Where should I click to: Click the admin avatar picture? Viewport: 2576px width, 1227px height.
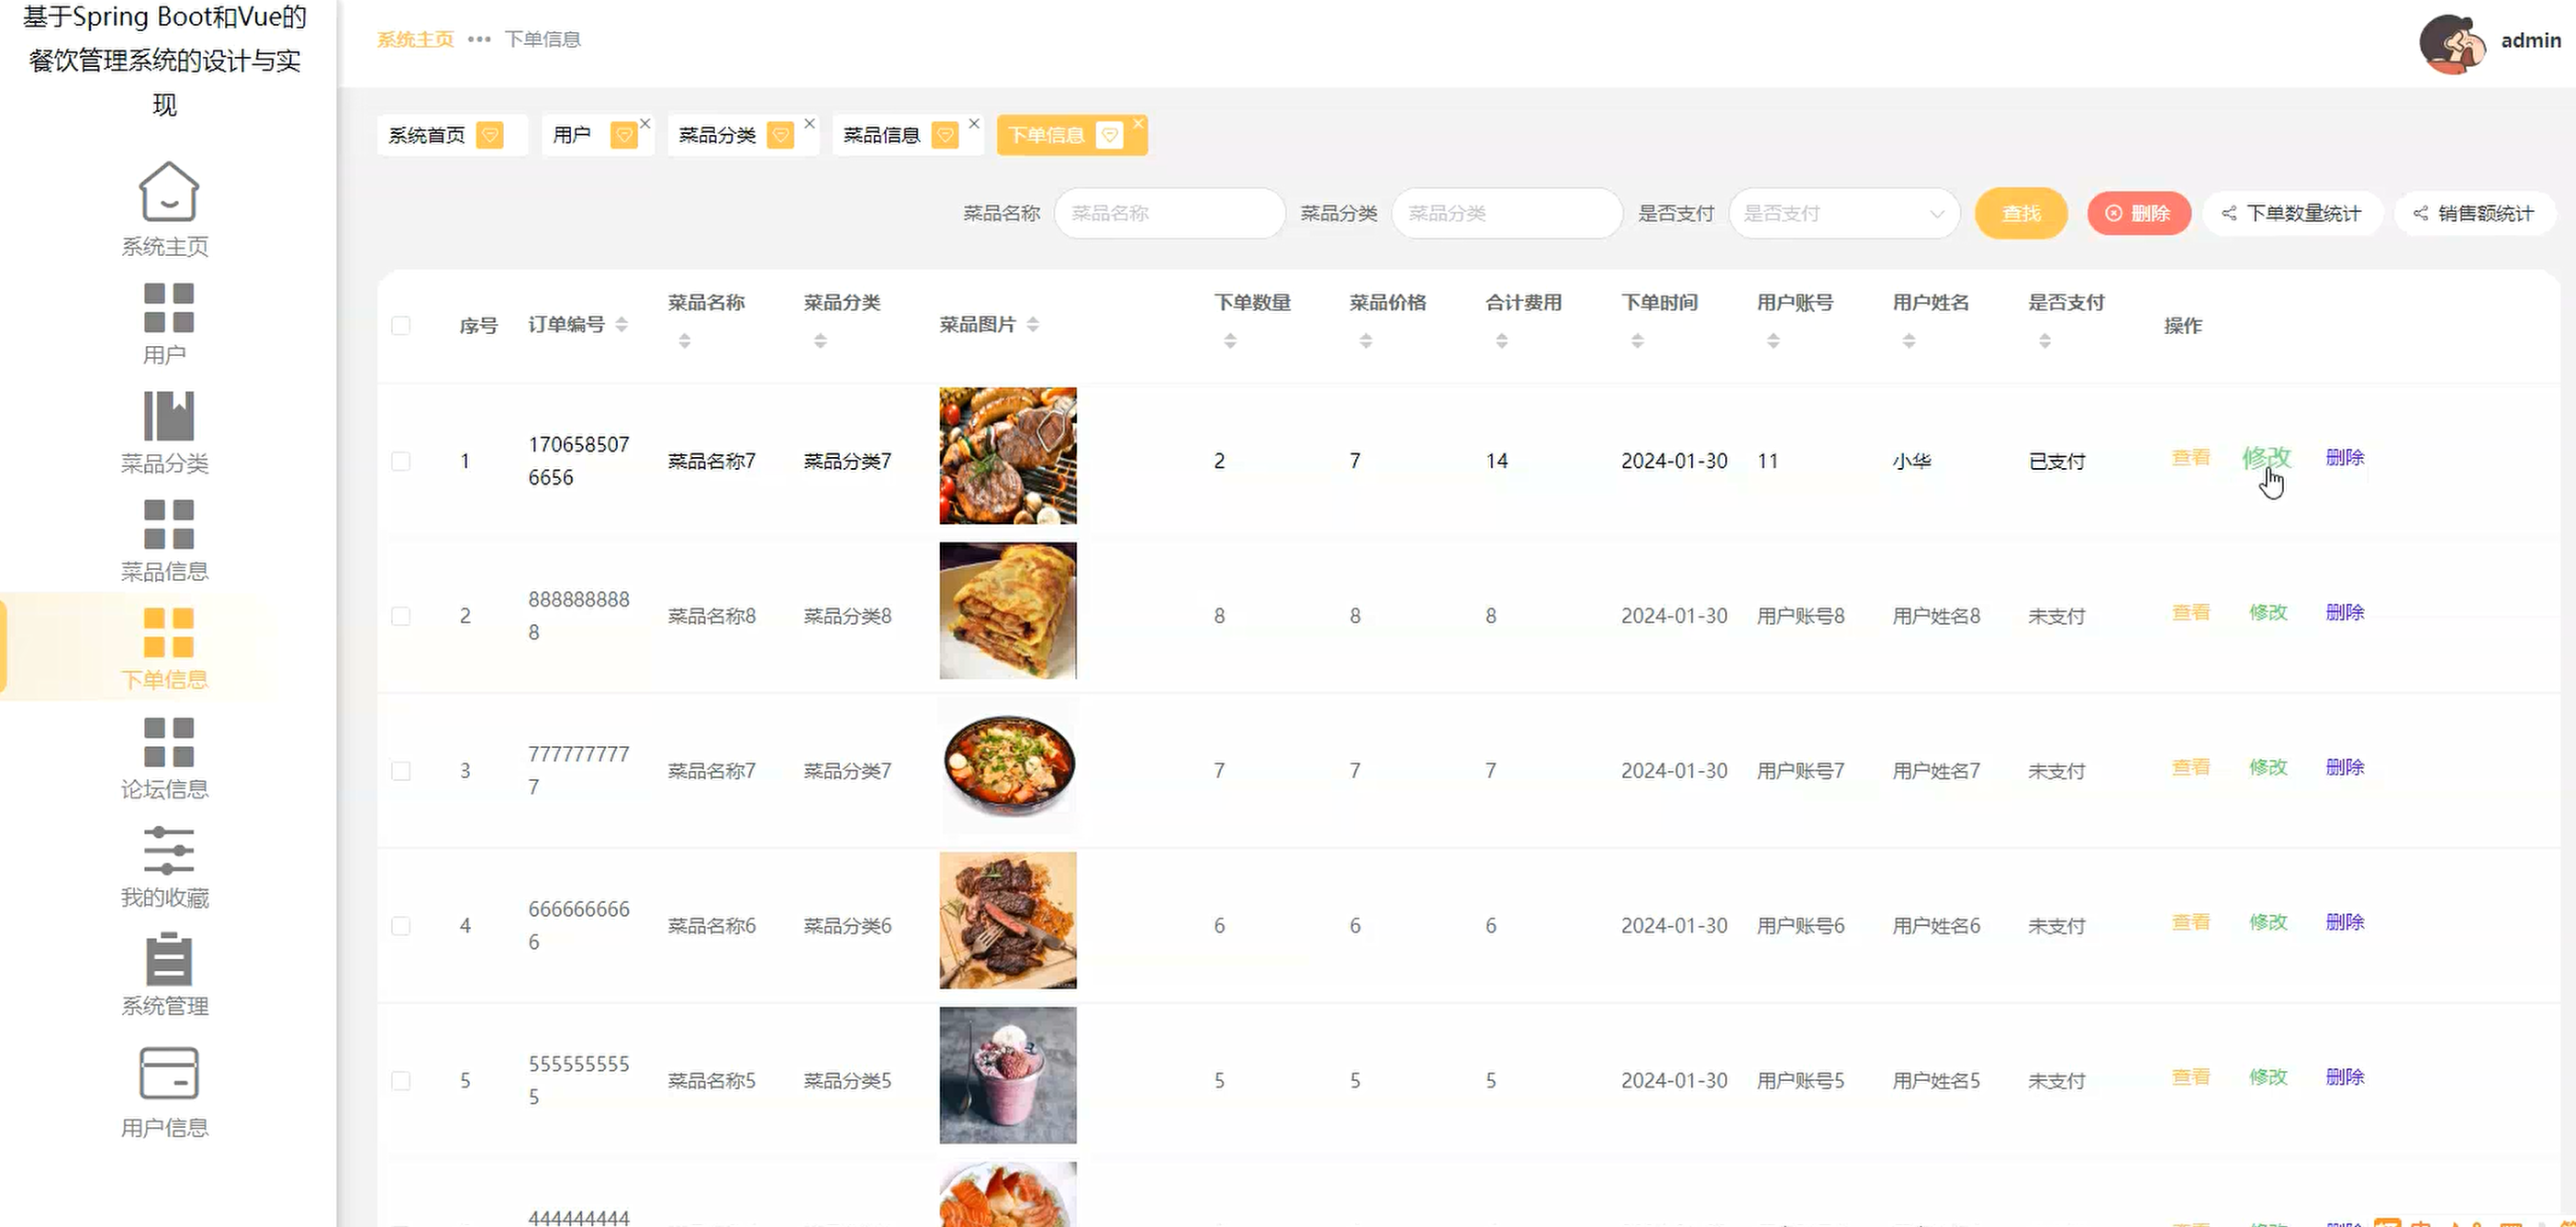[x=2452, y=43]
